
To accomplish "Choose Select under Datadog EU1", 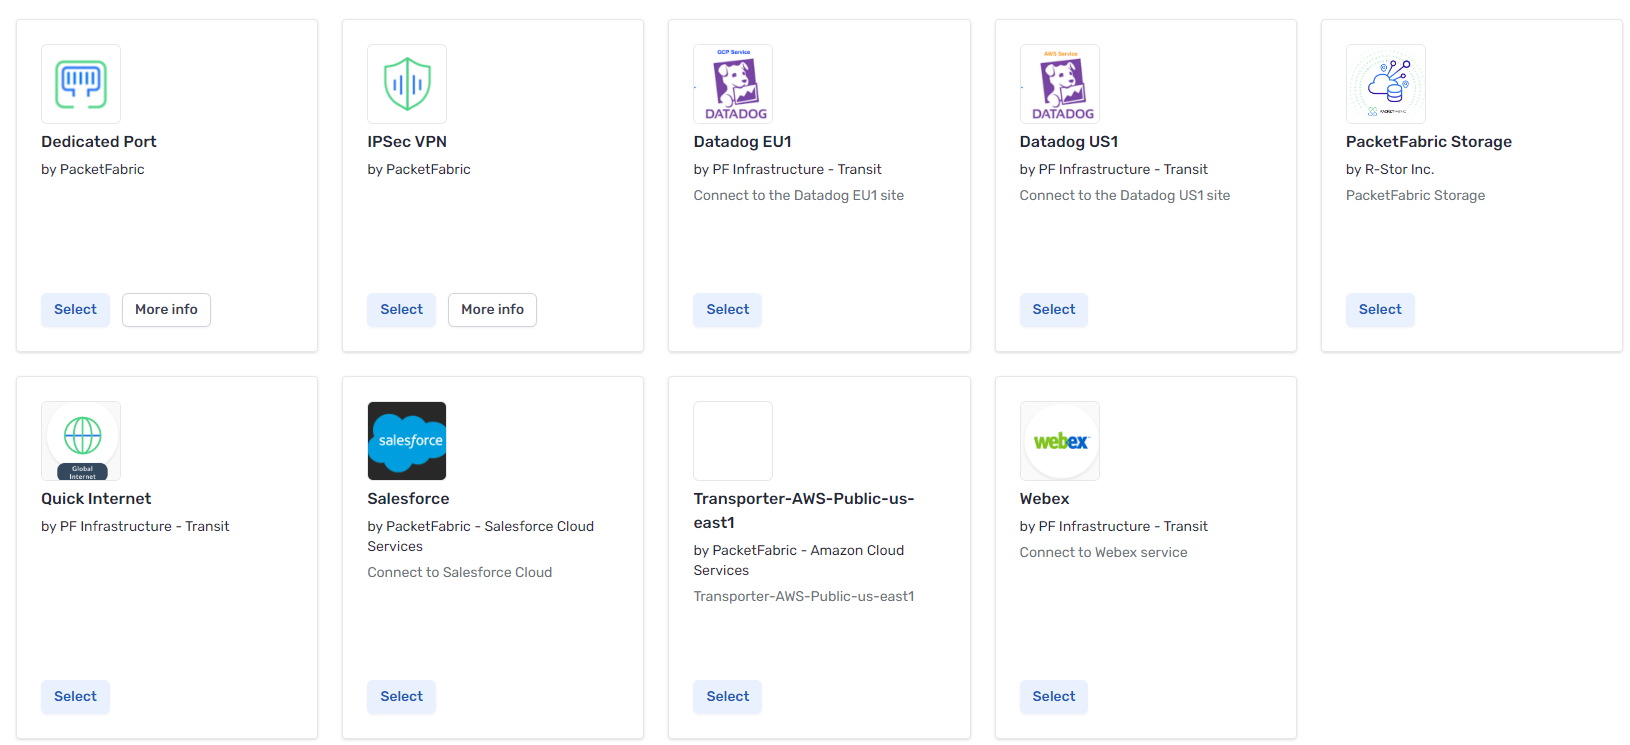I will click(x=727, y=310).
